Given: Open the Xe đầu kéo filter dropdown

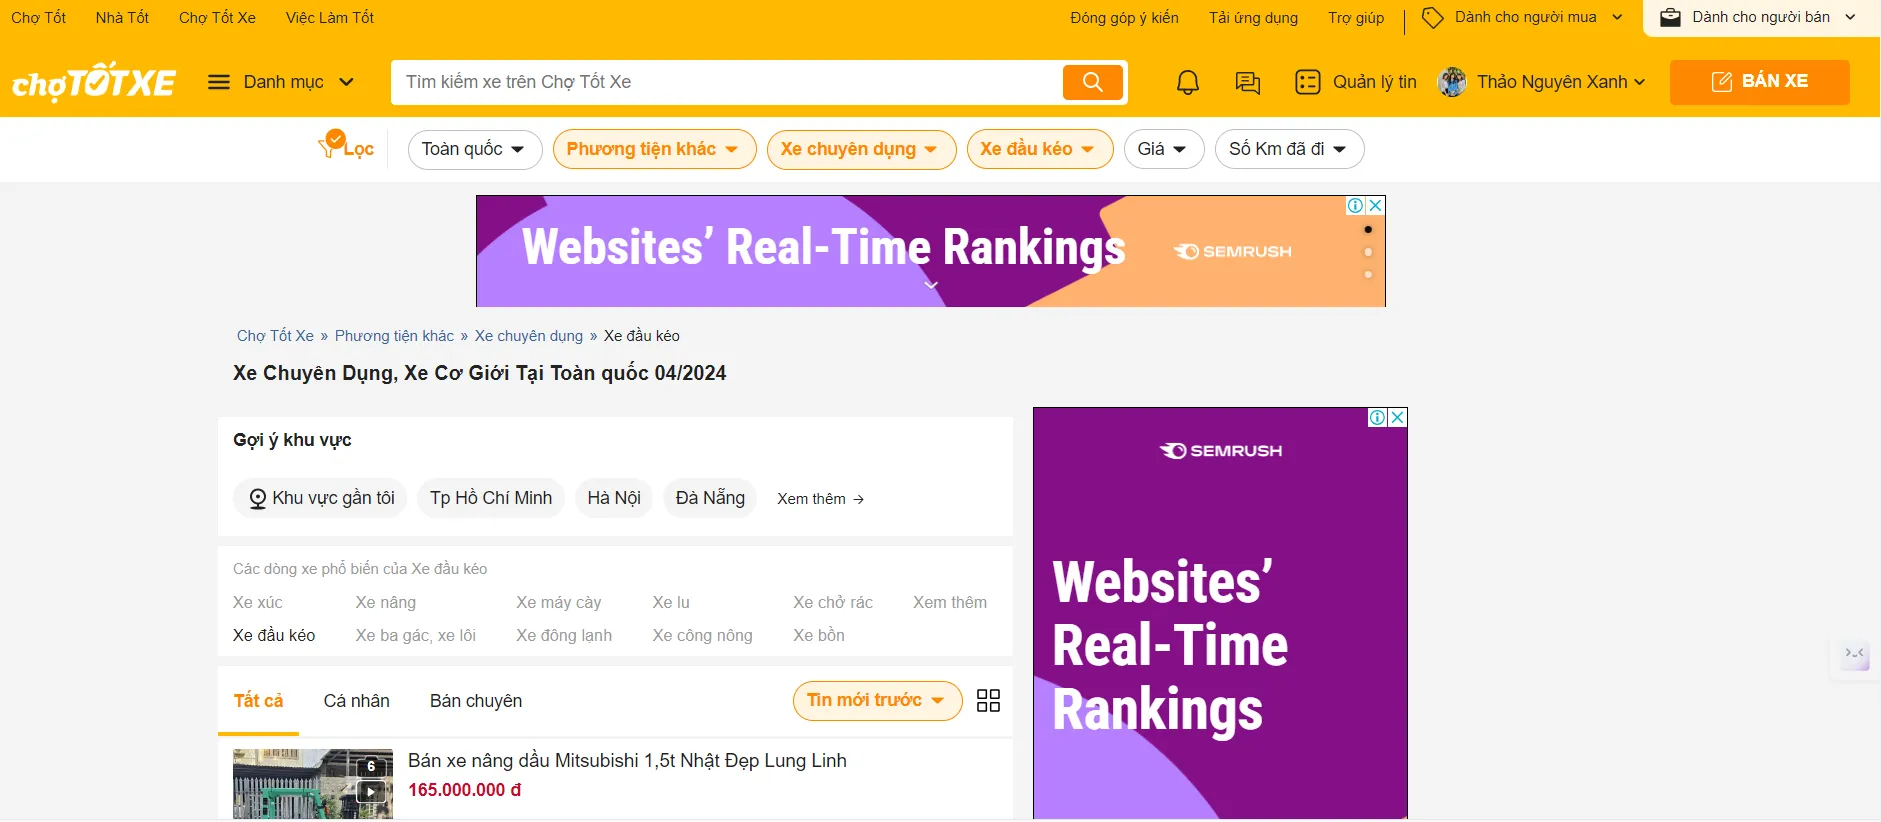Looking at the screenshot, I should click(x=1039, y=149).
